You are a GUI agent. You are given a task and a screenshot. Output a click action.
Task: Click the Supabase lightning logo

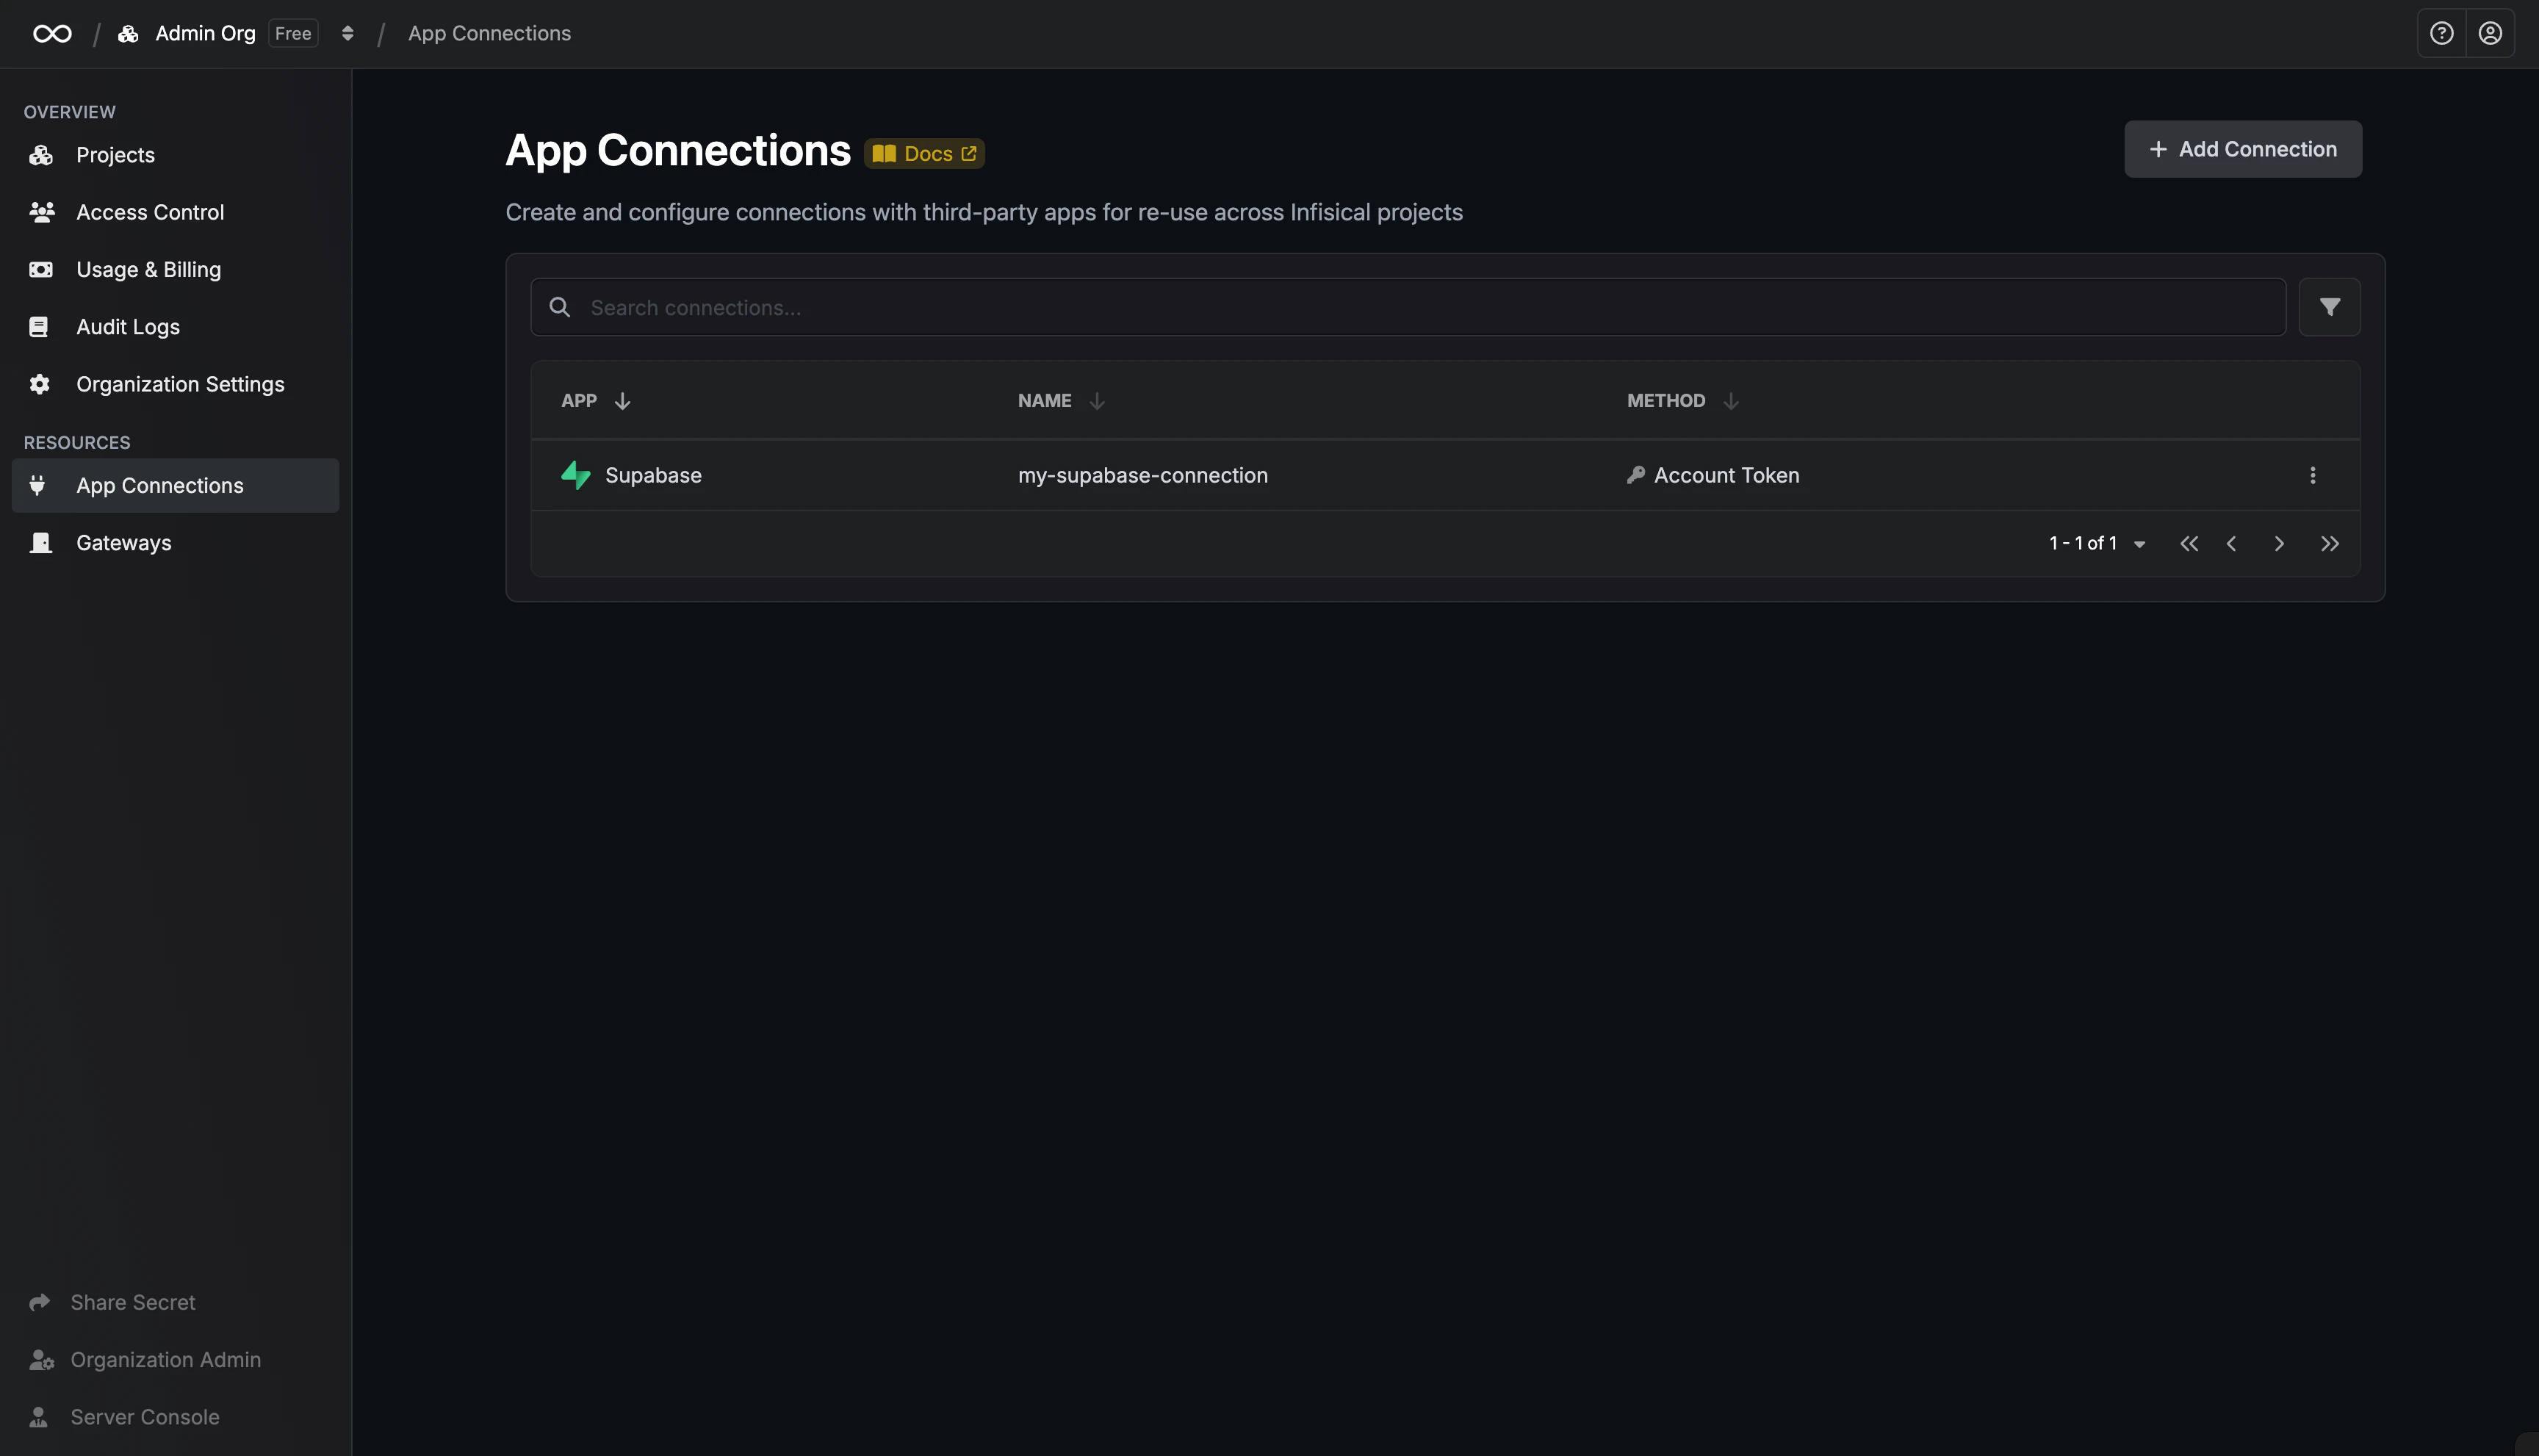tap(575, 475)
